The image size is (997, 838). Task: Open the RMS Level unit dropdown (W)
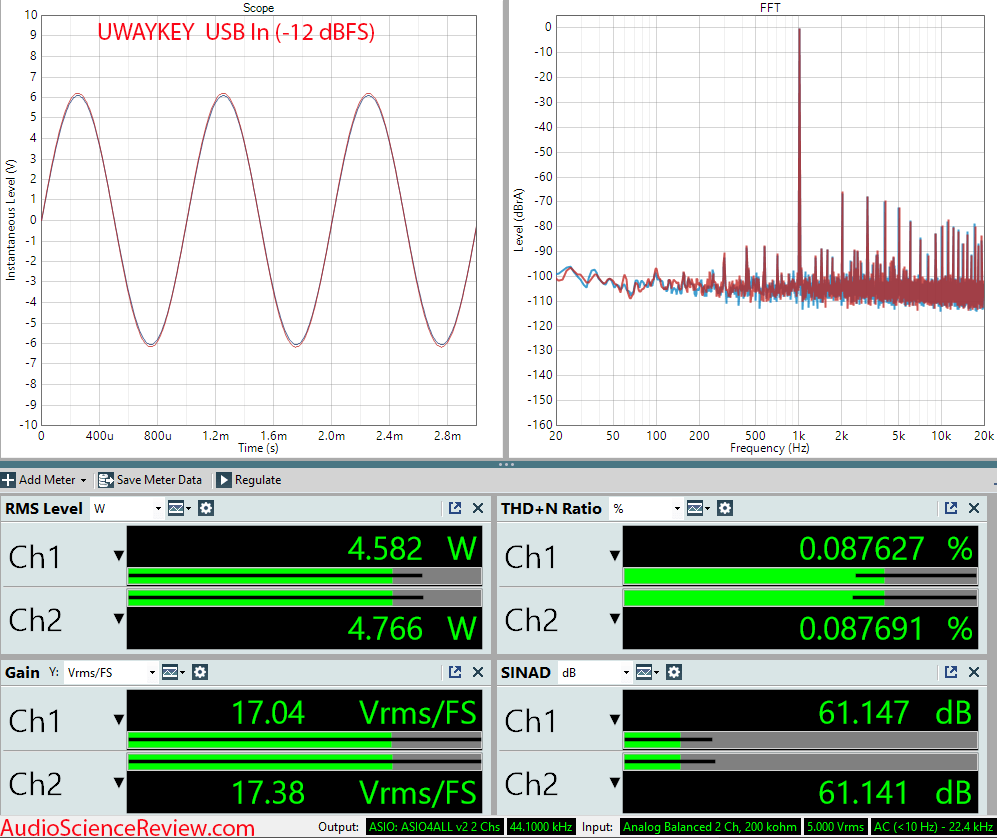(x=127, y=509)
